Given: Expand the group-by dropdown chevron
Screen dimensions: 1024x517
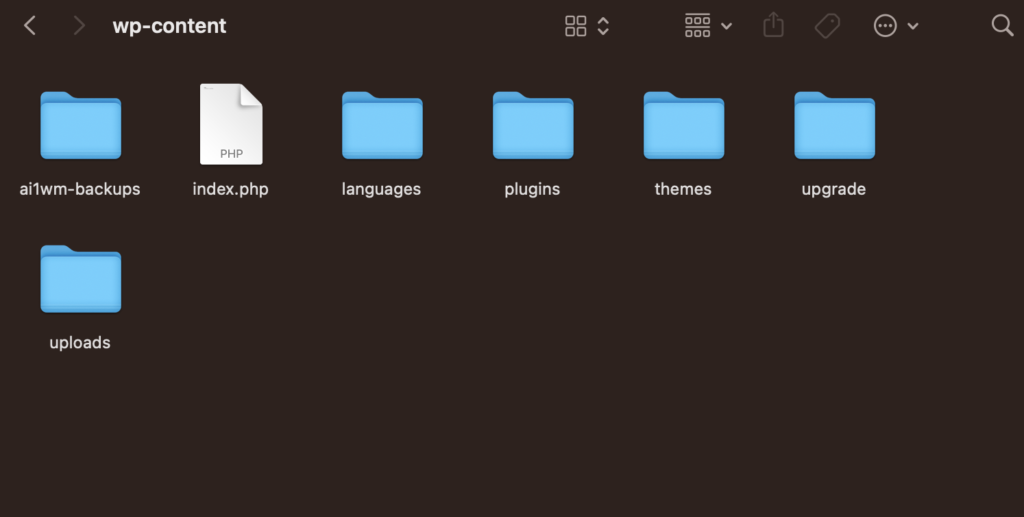Looking at the screenshot, I should pos(726,26).
